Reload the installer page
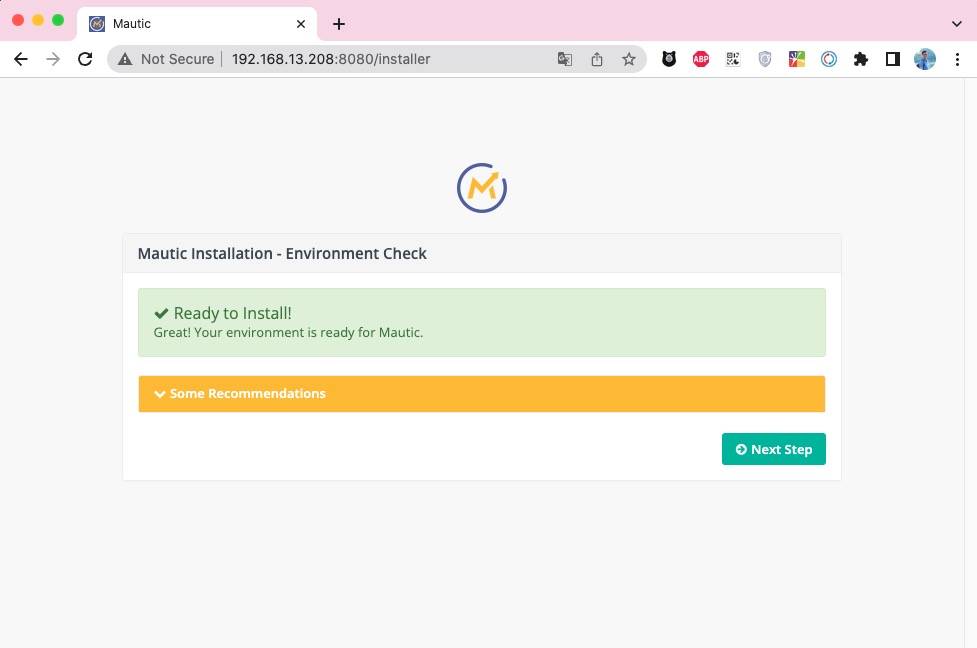This screenshot has height=648, width=977. (x=85, y=59)
